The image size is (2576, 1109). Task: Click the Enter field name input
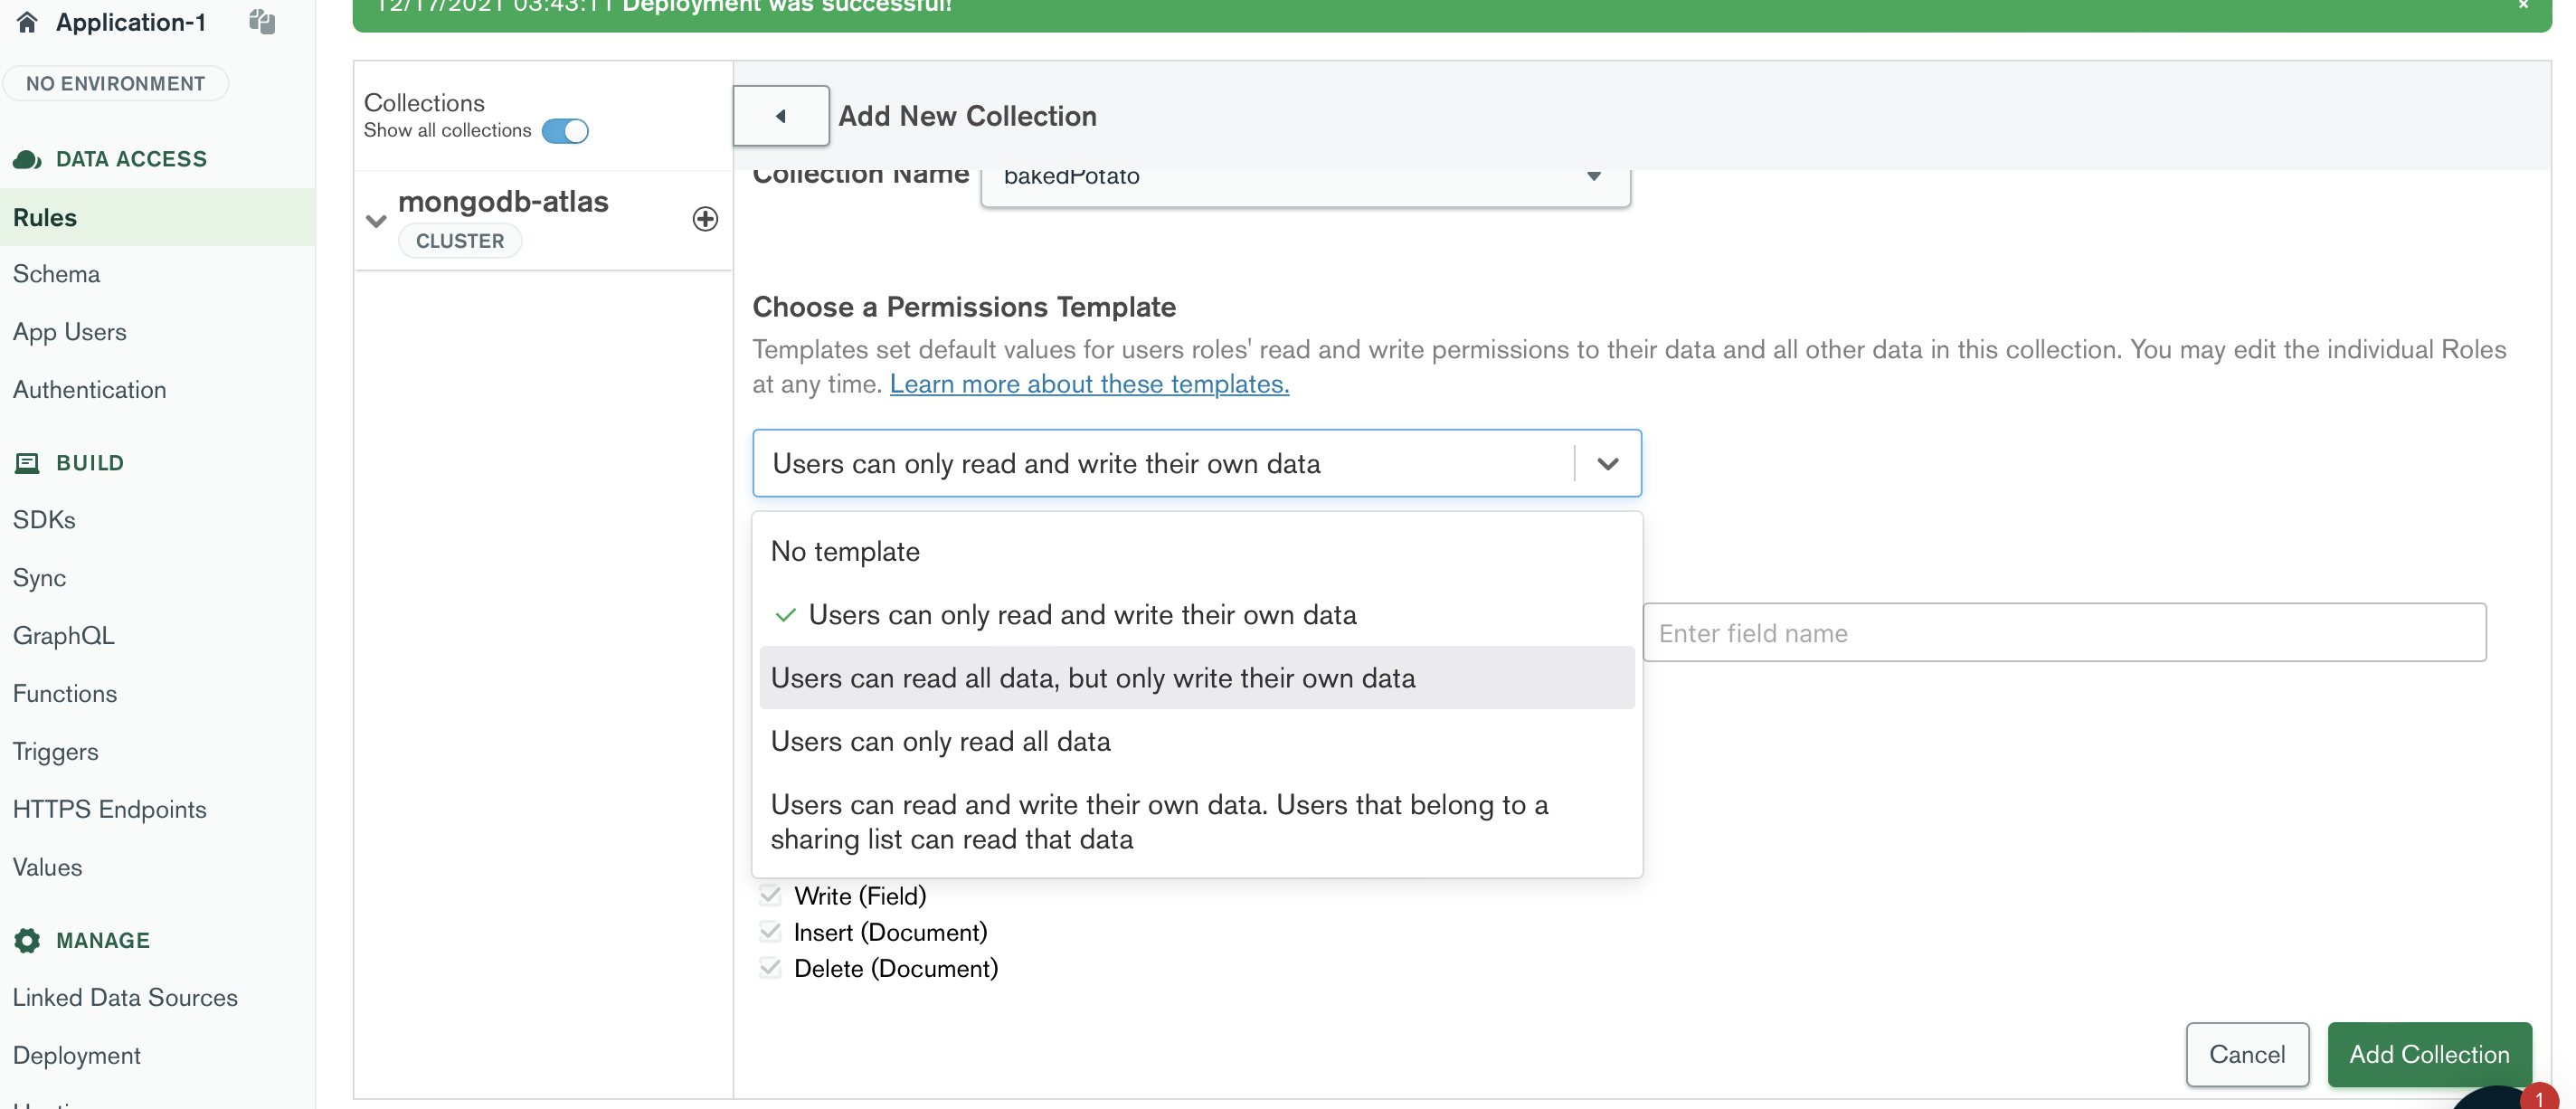tap(2064, 633)
